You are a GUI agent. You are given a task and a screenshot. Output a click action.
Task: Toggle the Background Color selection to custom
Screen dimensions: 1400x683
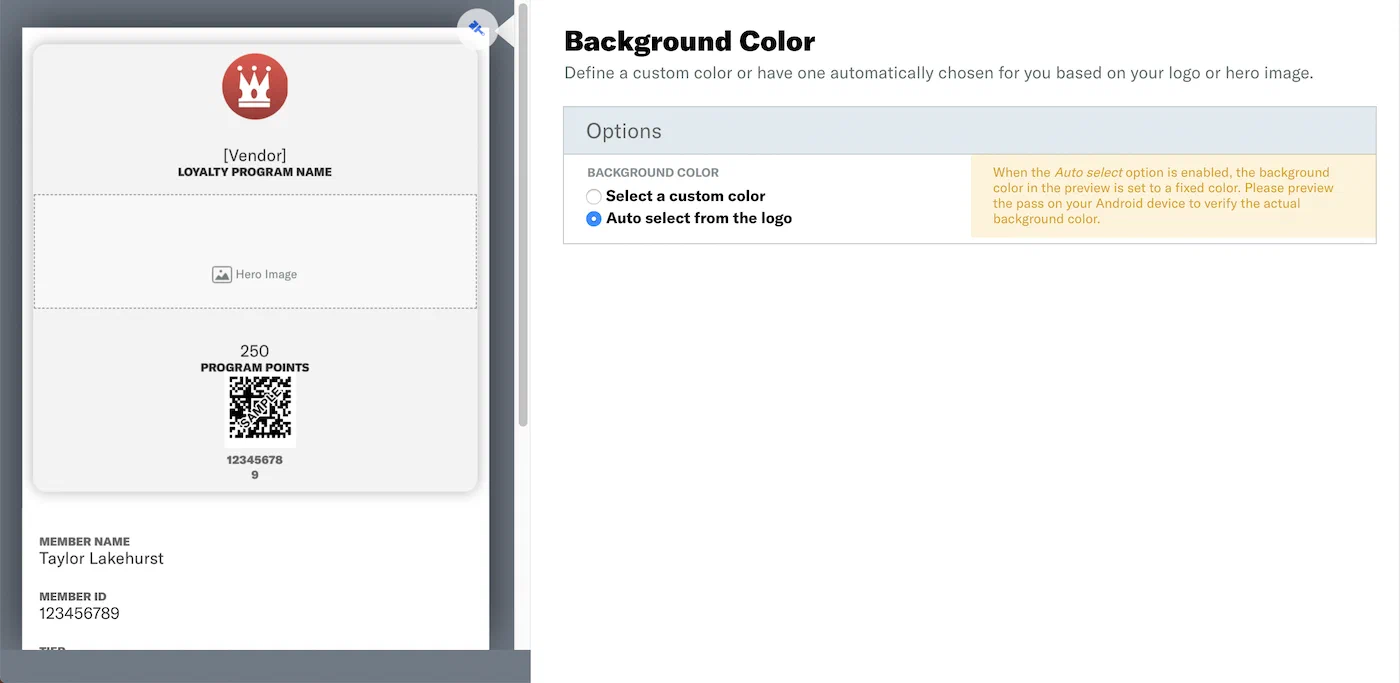pyautogui.click(x=593, y=196)
